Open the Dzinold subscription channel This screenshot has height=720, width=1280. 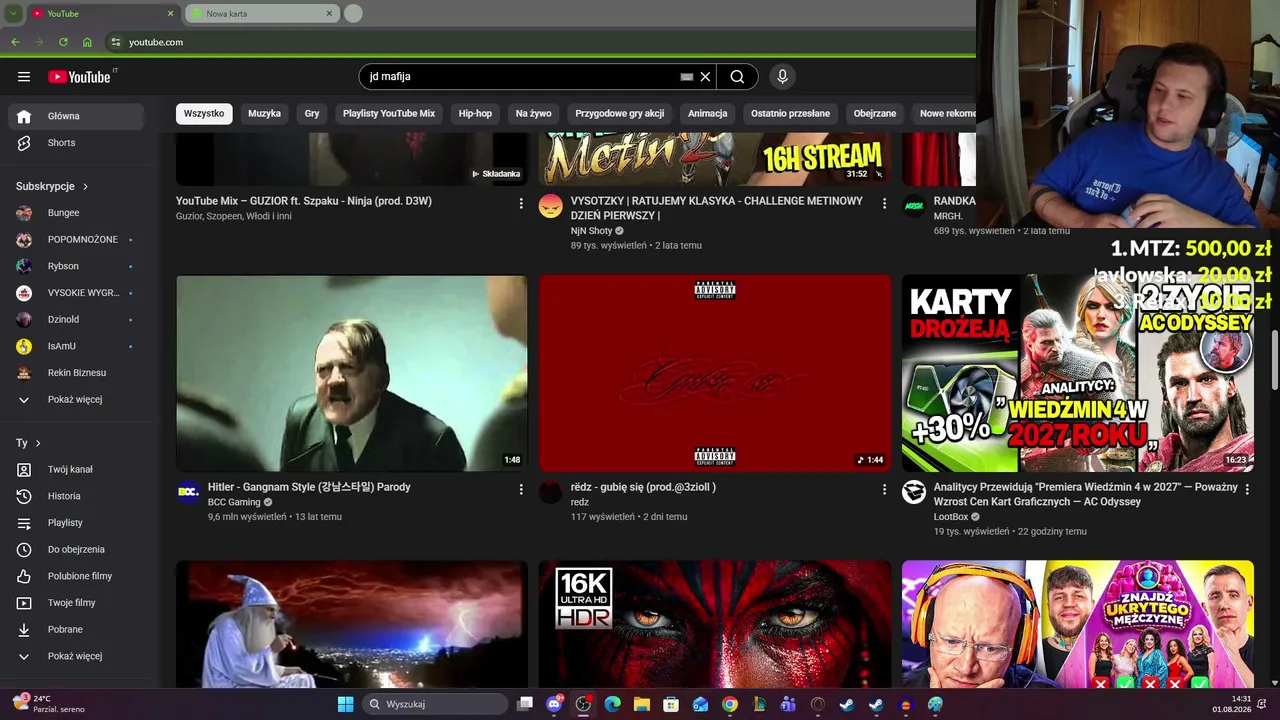pos(76,320)
